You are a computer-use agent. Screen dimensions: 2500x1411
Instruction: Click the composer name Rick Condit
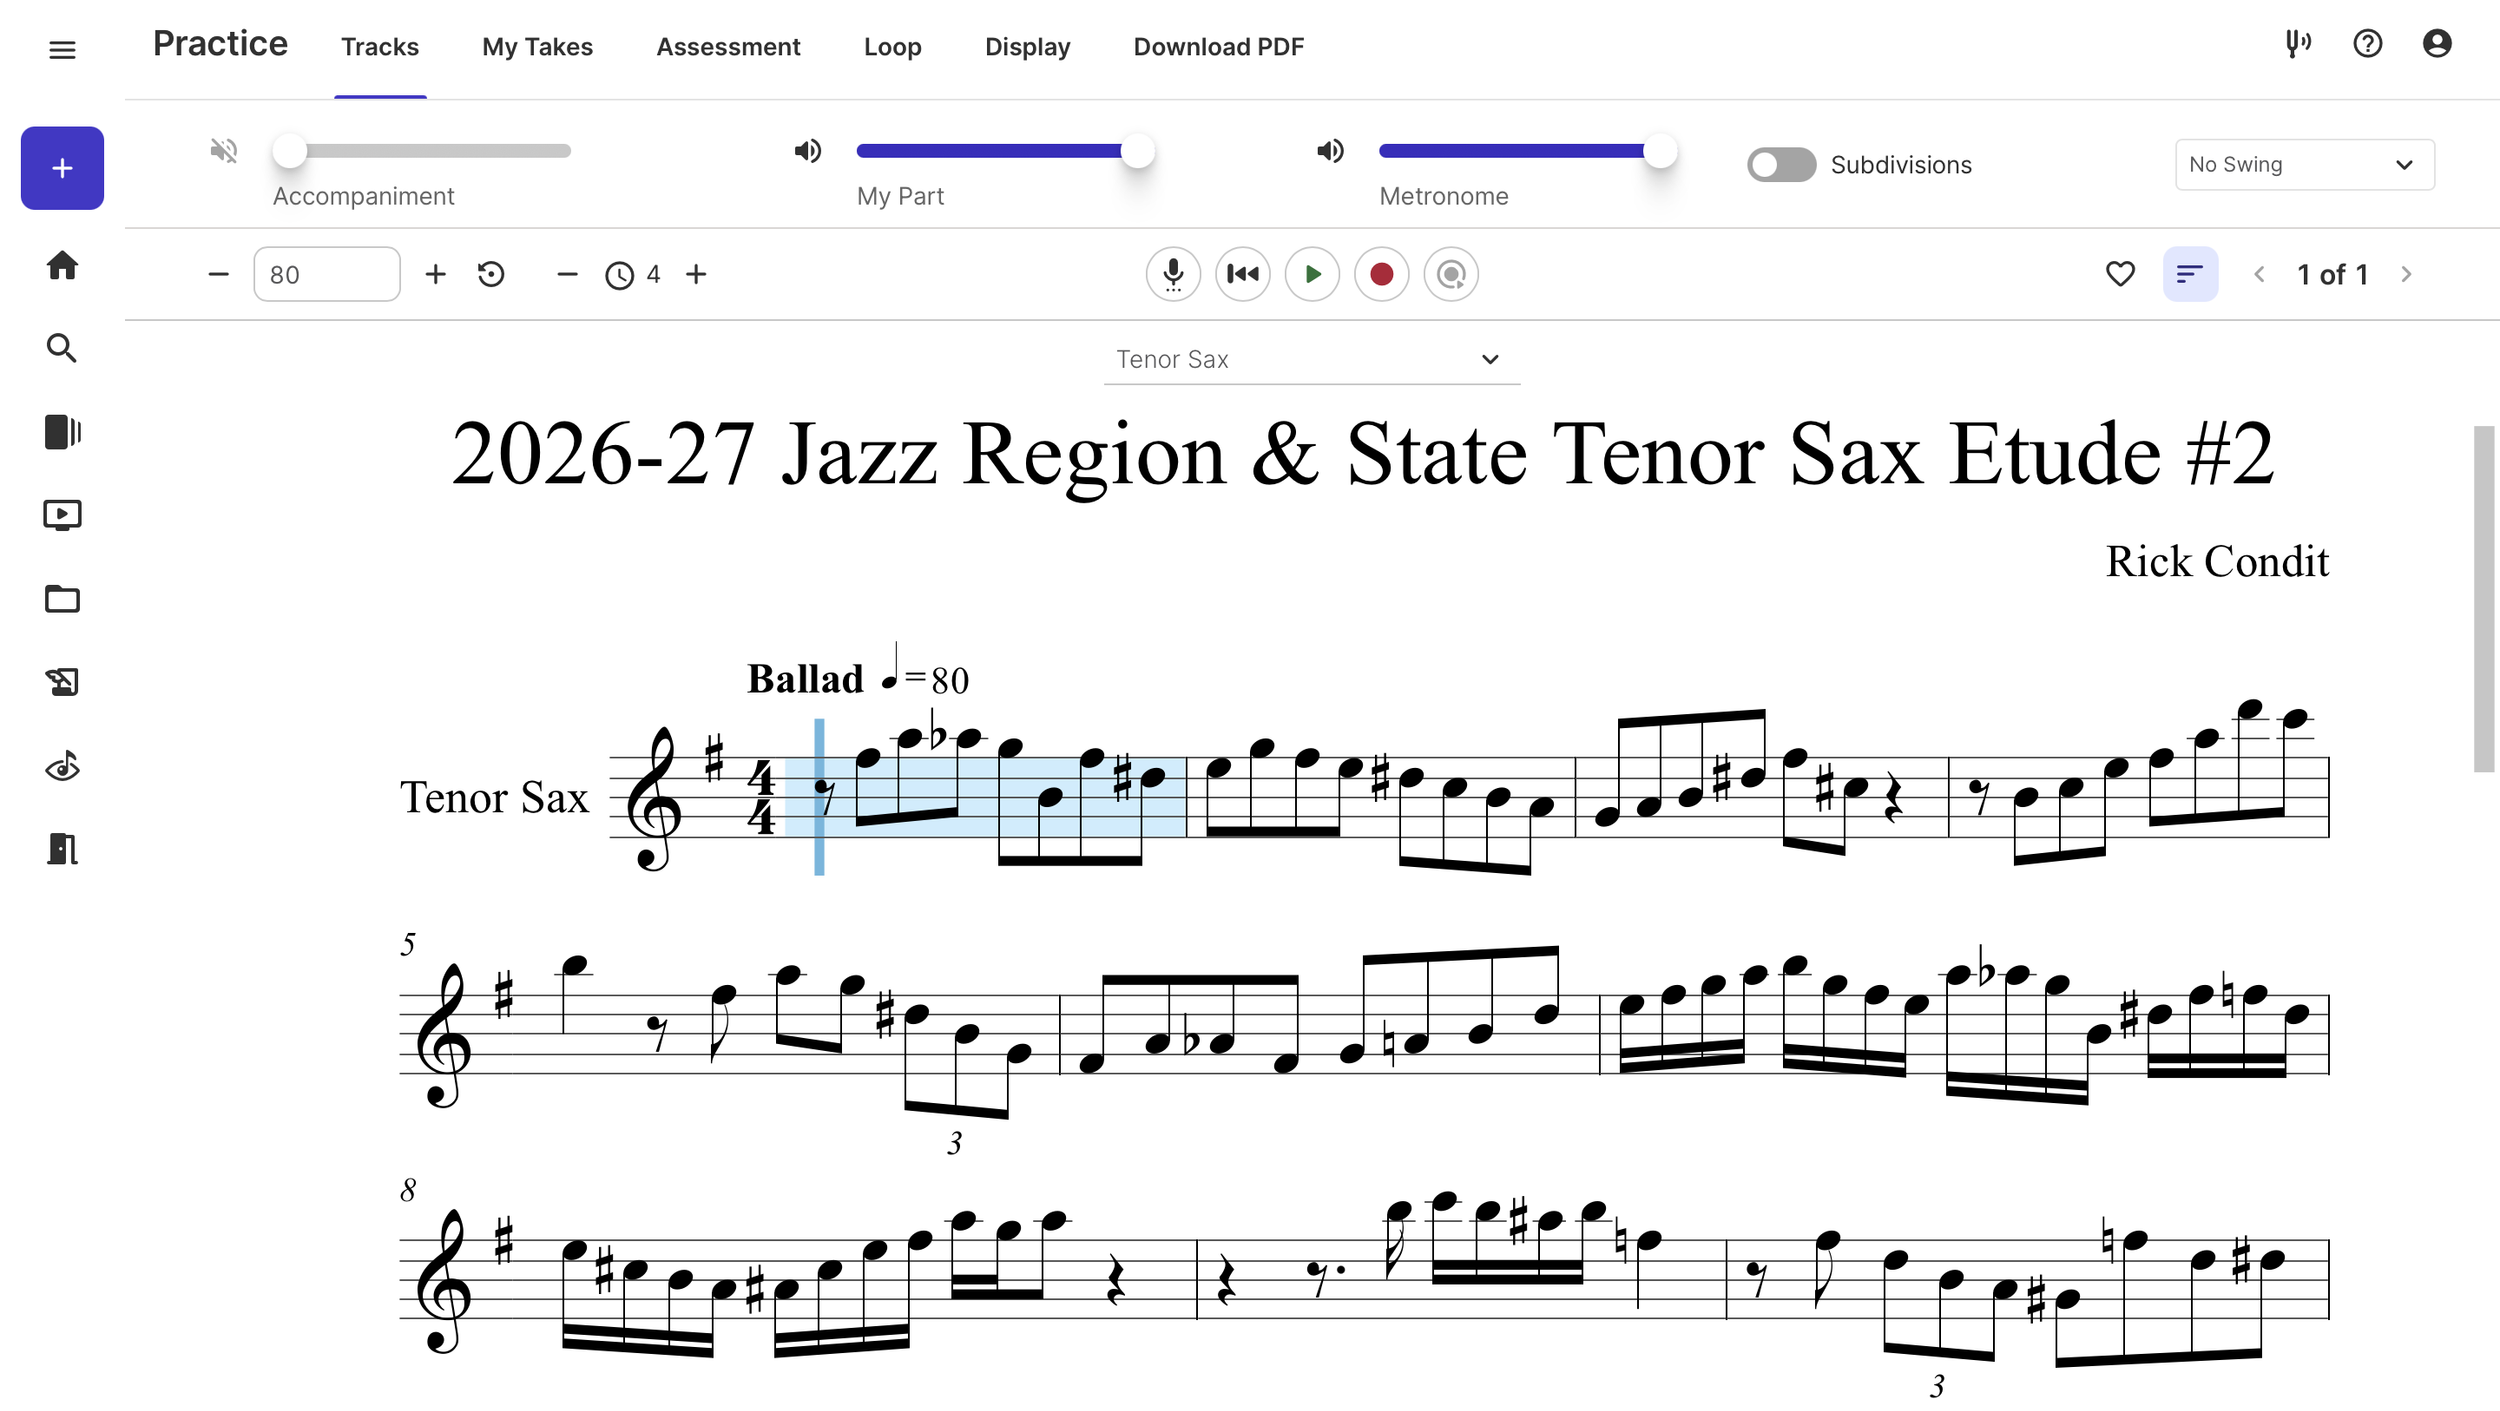[x=2217, y=561]
